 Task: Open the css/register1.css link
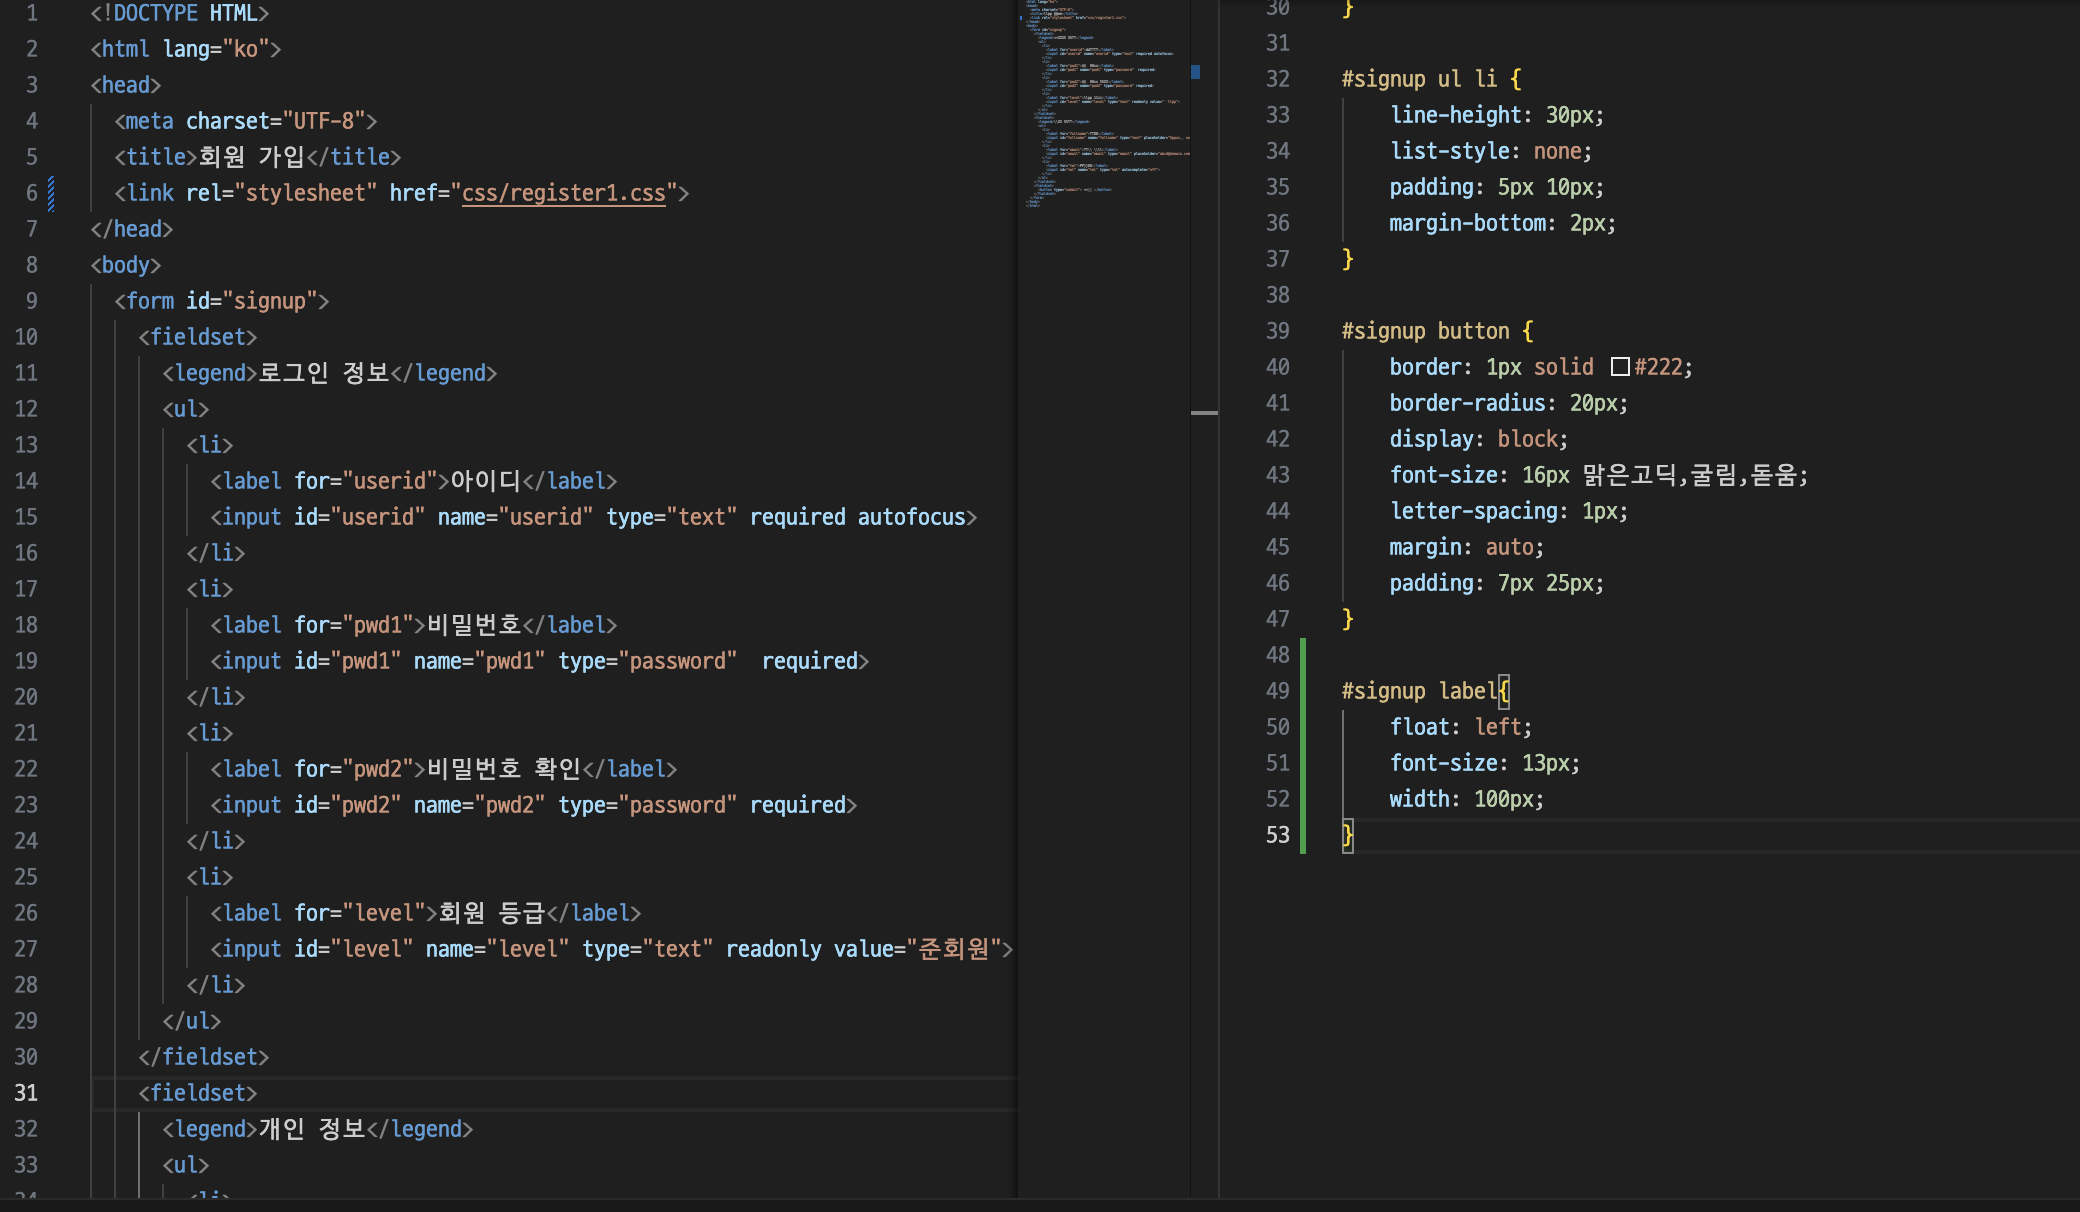tap(563, 193)
